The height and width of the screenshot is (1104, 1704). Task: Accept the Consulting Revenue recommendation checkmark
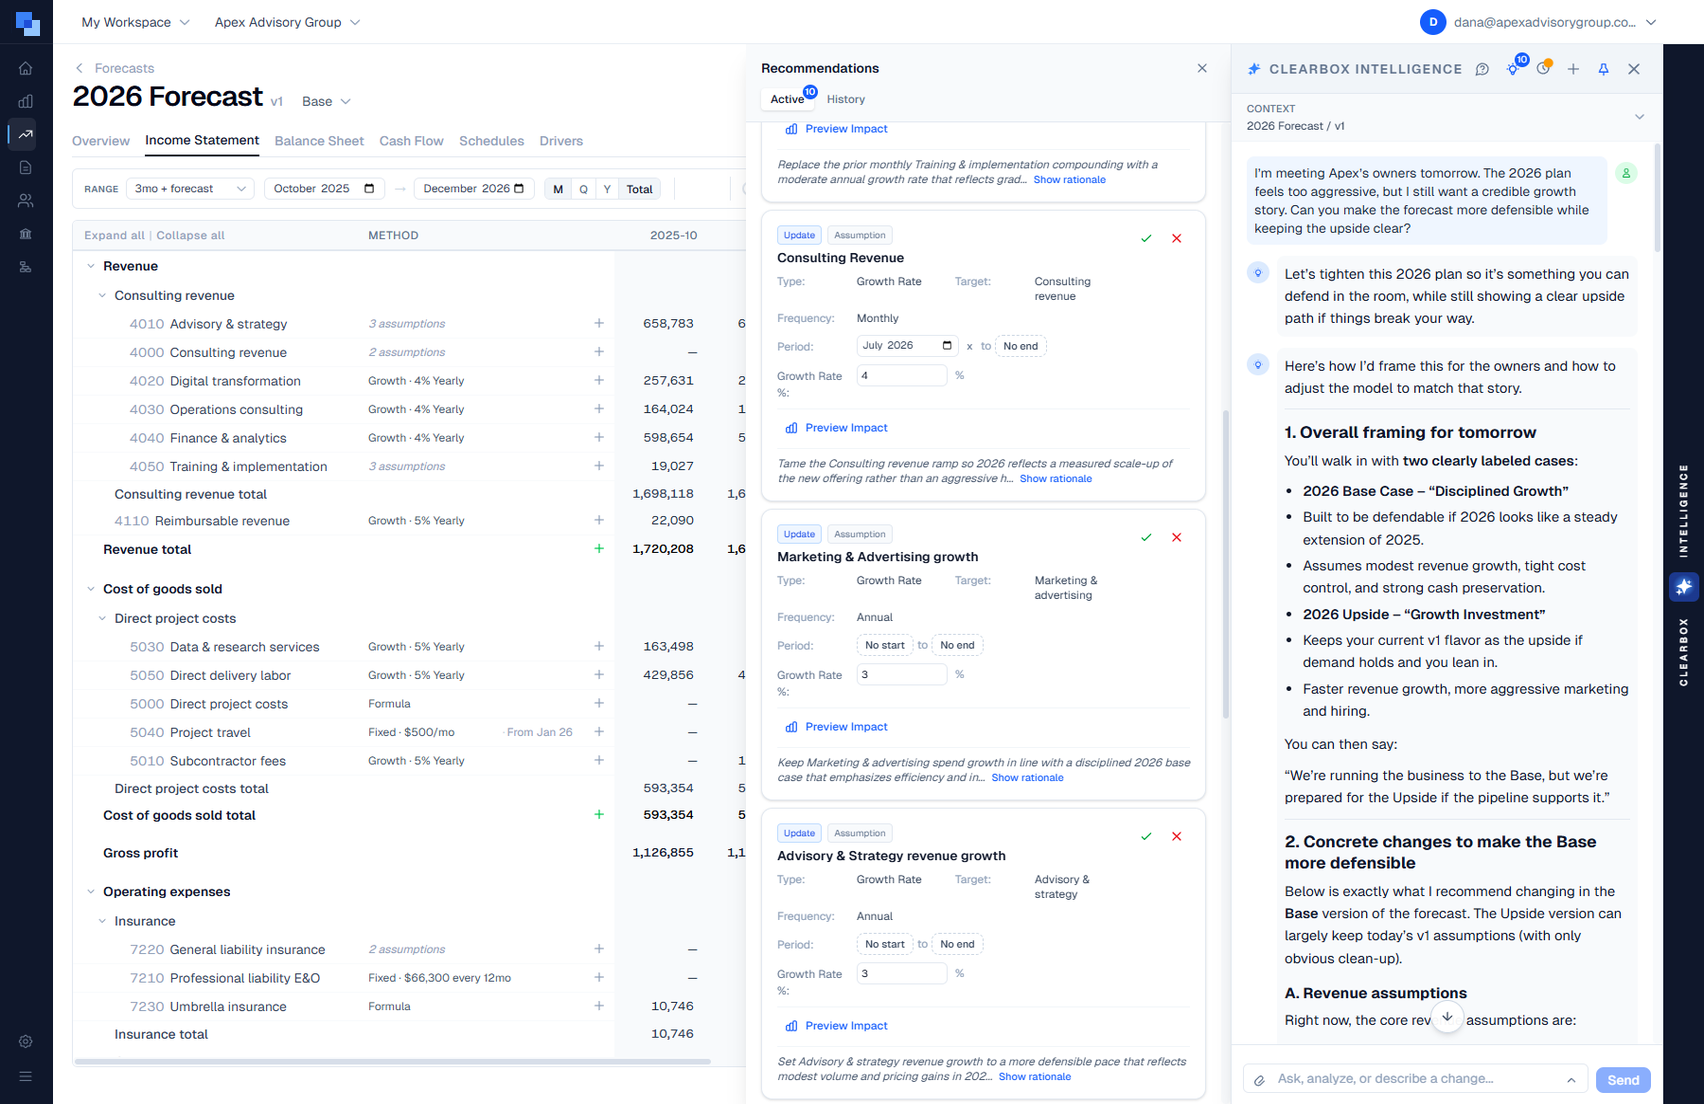(1146, 238)
